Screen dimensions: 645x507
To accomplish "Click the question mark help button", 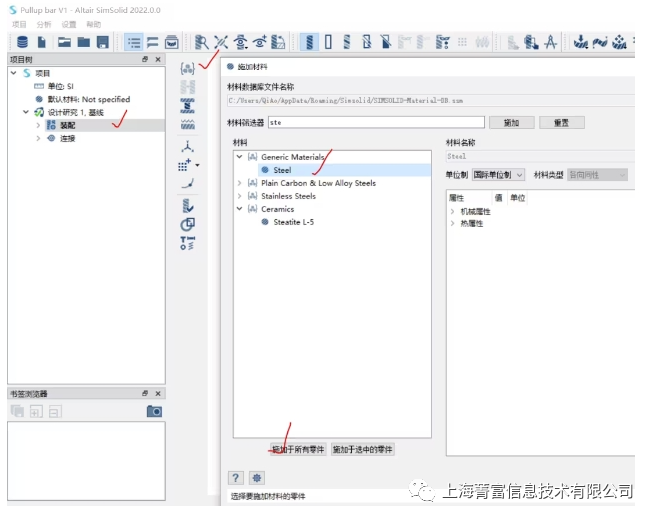I will [235, 477].
